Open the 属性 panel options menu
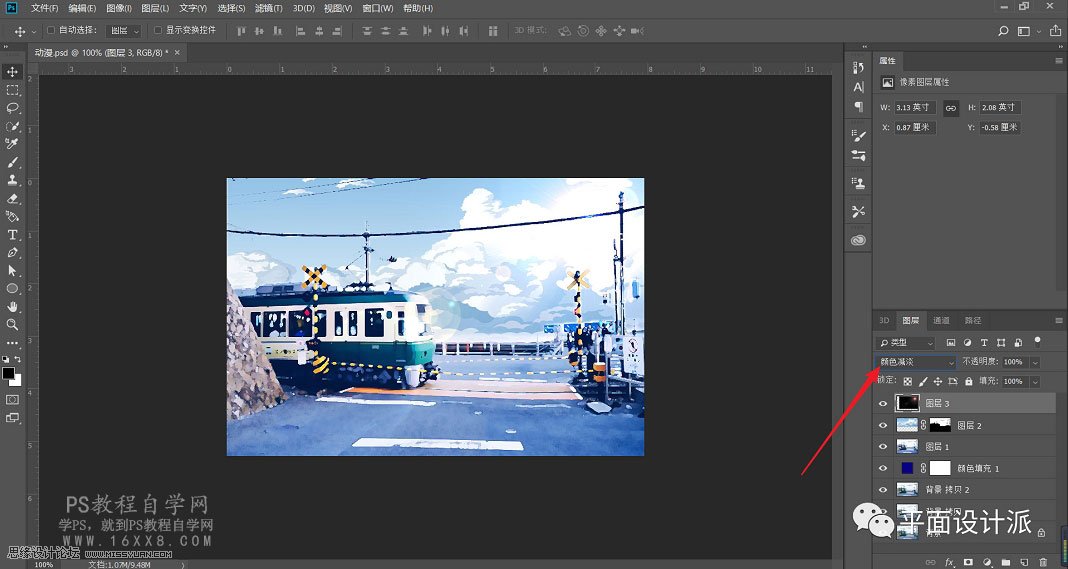The height and width of the screenshot is (569, 1068). [1058, 61]
